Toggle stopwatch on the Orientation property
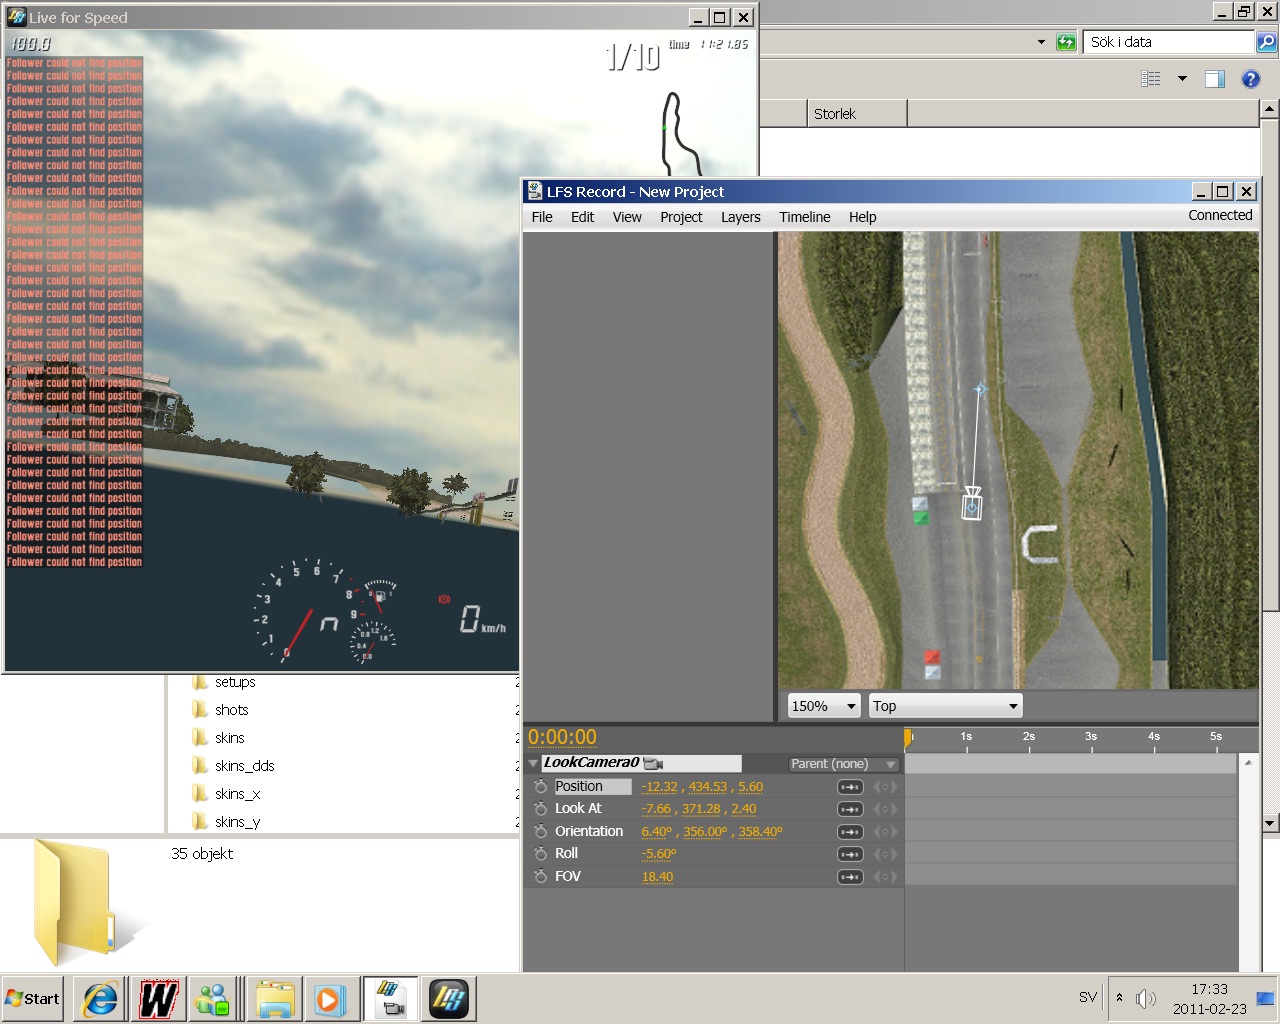This screenshot has height=1024, width=1280. [x=541, y=832]
